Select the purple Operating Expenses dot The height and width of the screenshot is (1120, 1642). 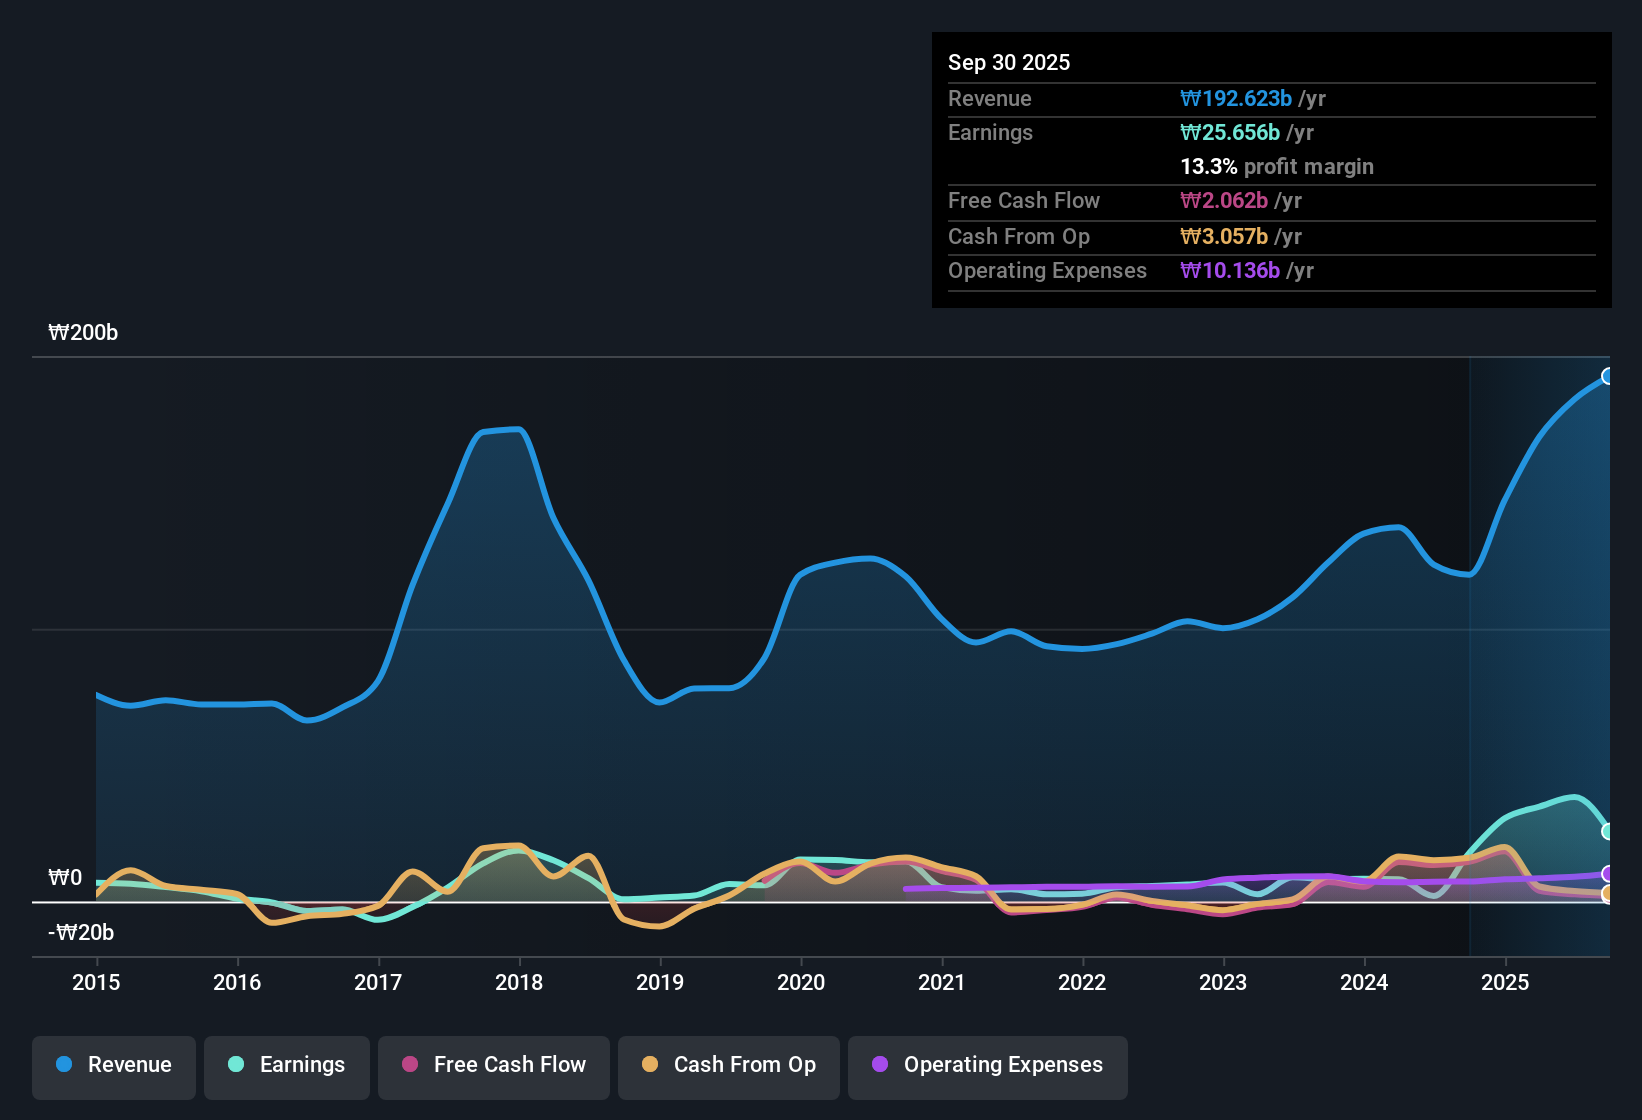pyautogui.click(x=879, y=1065)
